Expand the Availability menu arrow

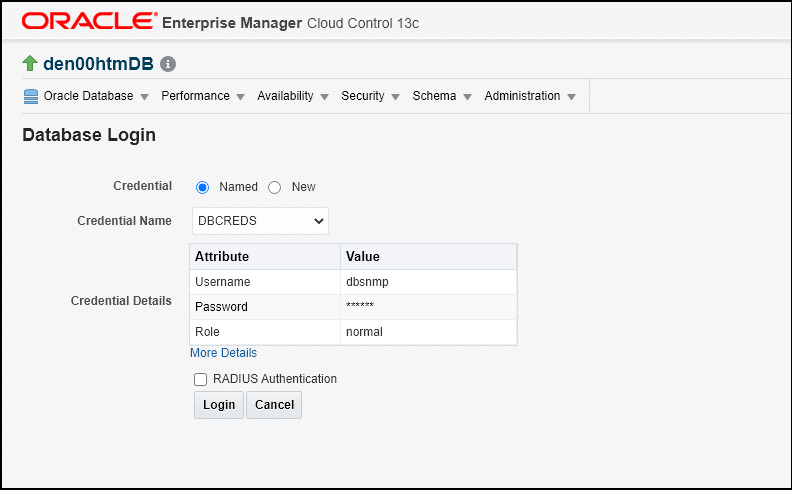pyautogui.click(x=324, y=97)
